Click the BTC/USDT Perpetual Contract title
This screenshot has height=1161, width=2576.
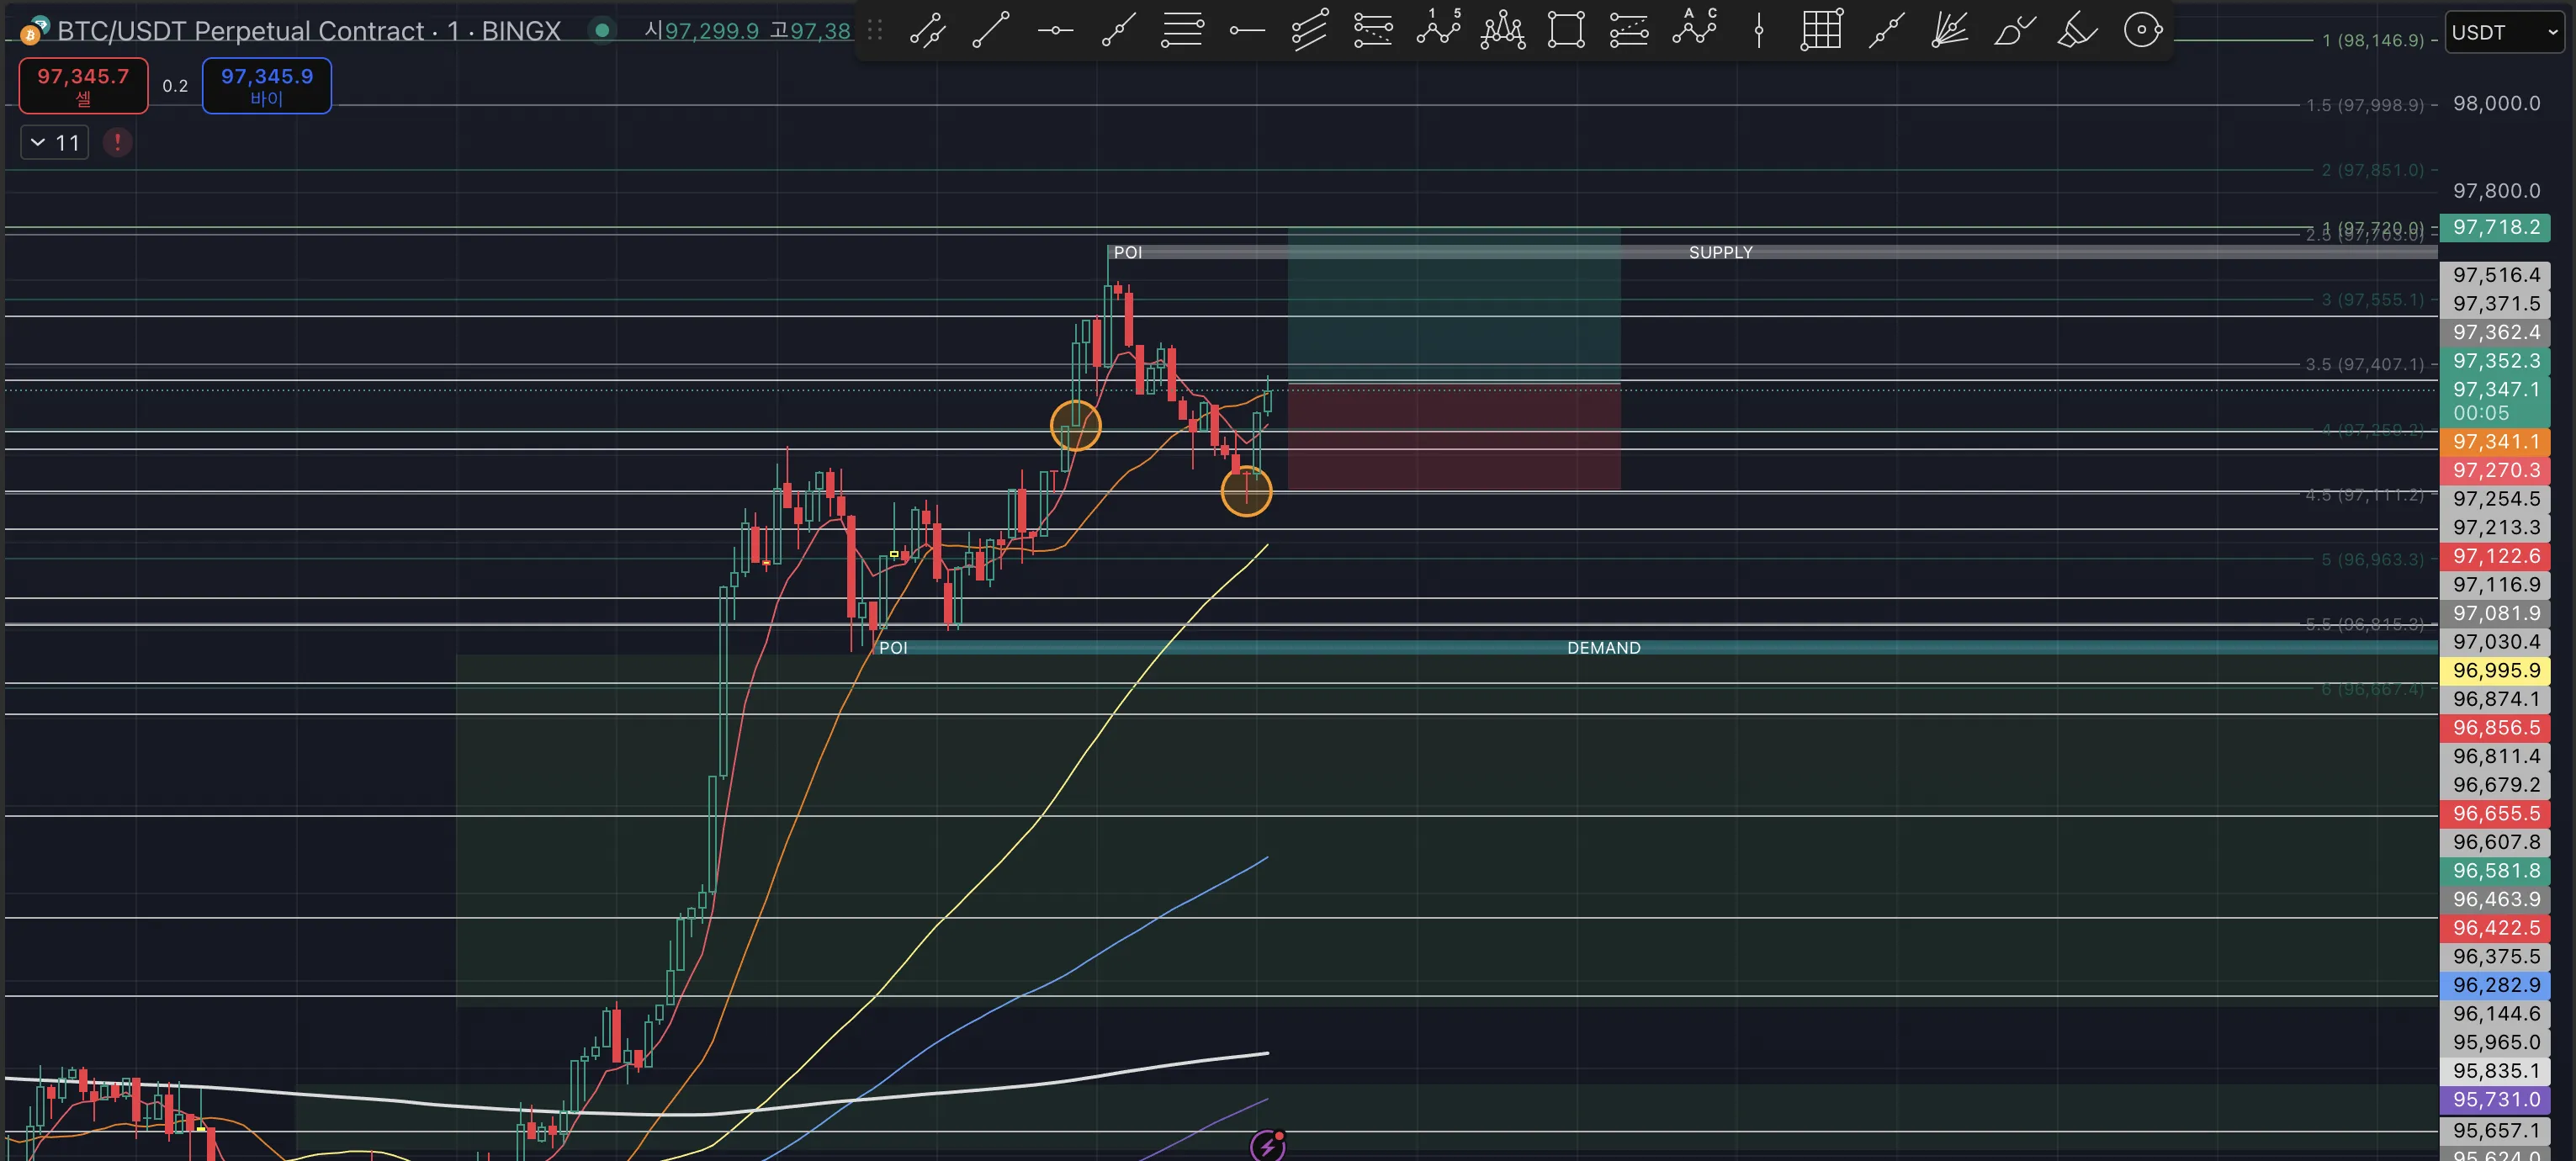(x=308, y=31)
